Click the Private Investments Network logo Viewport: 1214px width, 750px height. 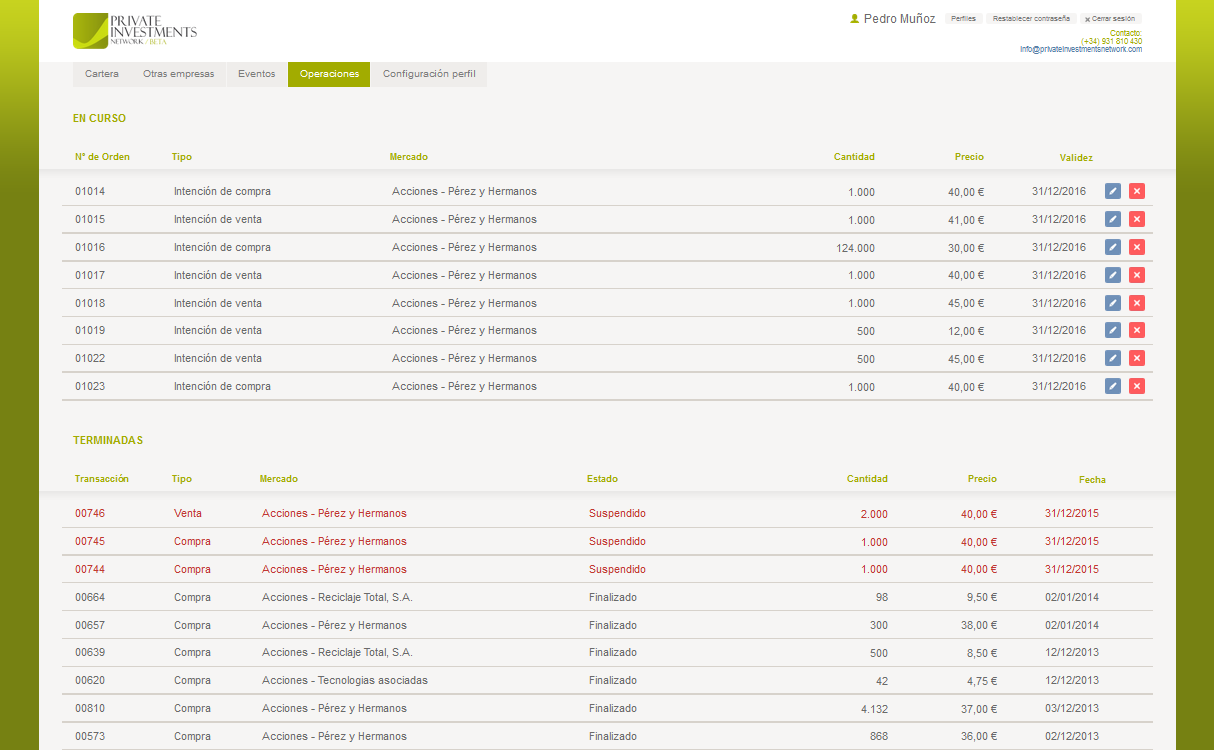pyautogui.click(x=135, y=31)
